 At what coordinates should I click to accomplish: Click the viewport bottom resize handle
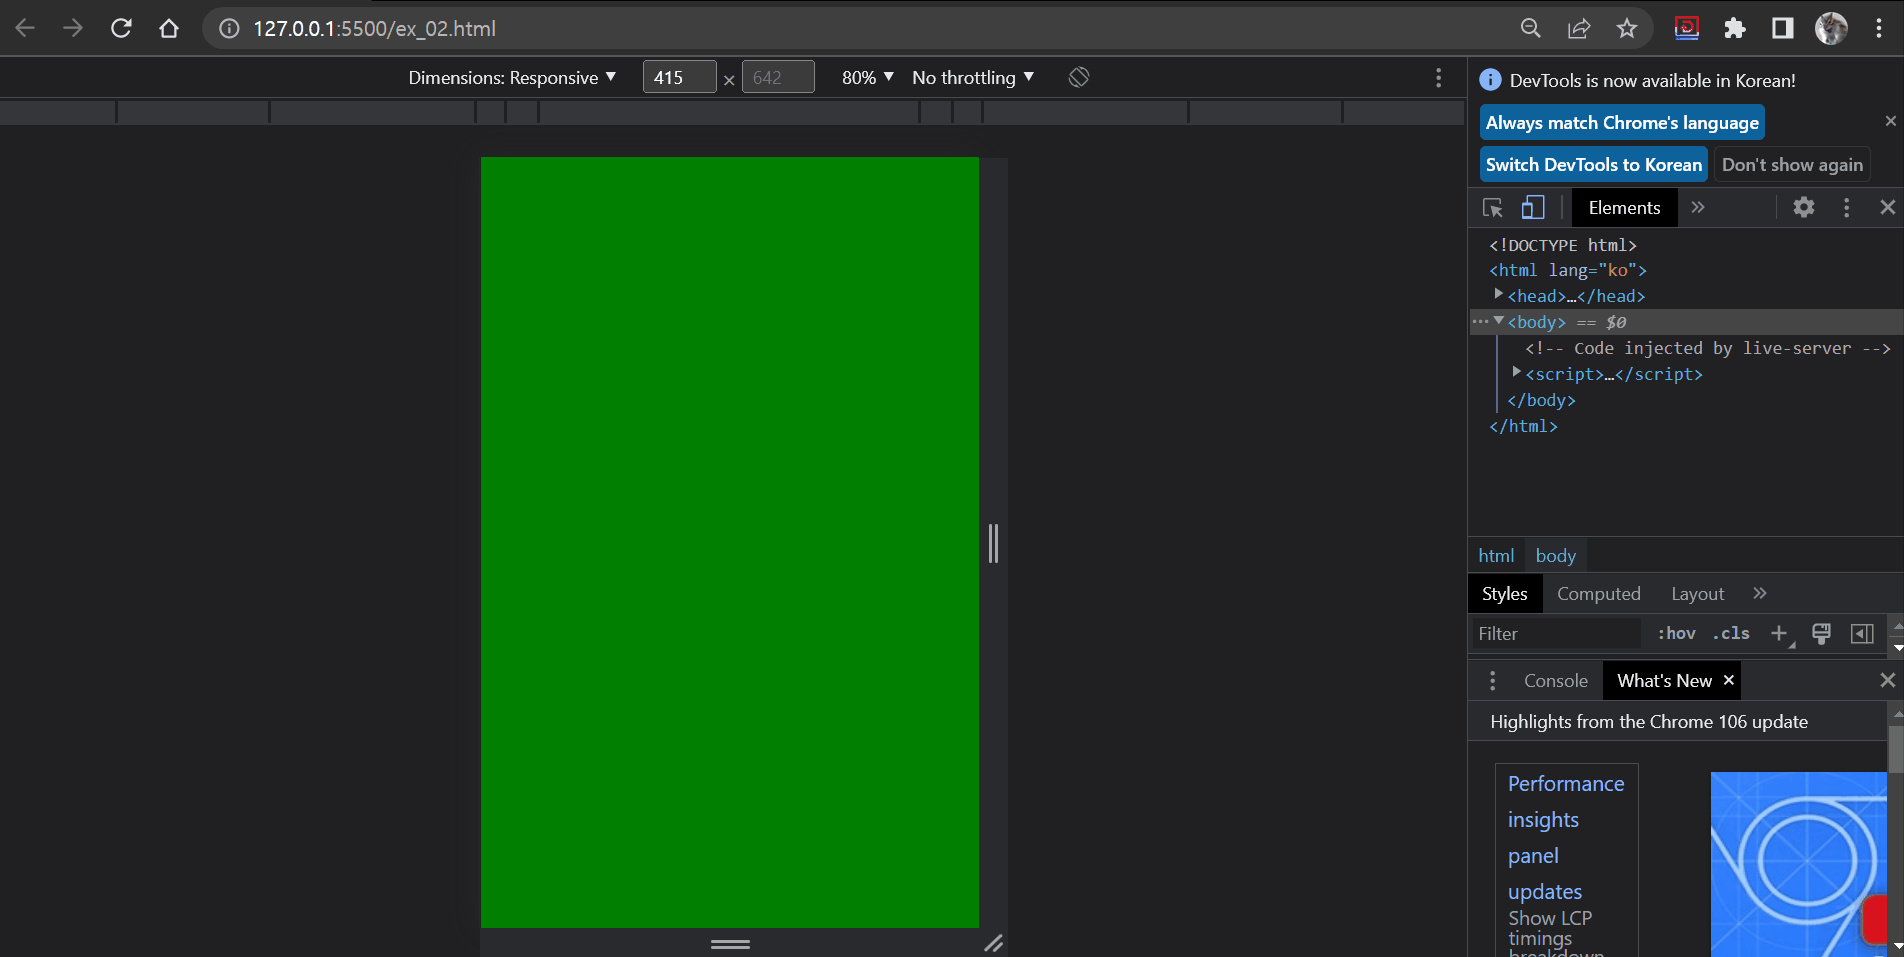coord(730,943)
